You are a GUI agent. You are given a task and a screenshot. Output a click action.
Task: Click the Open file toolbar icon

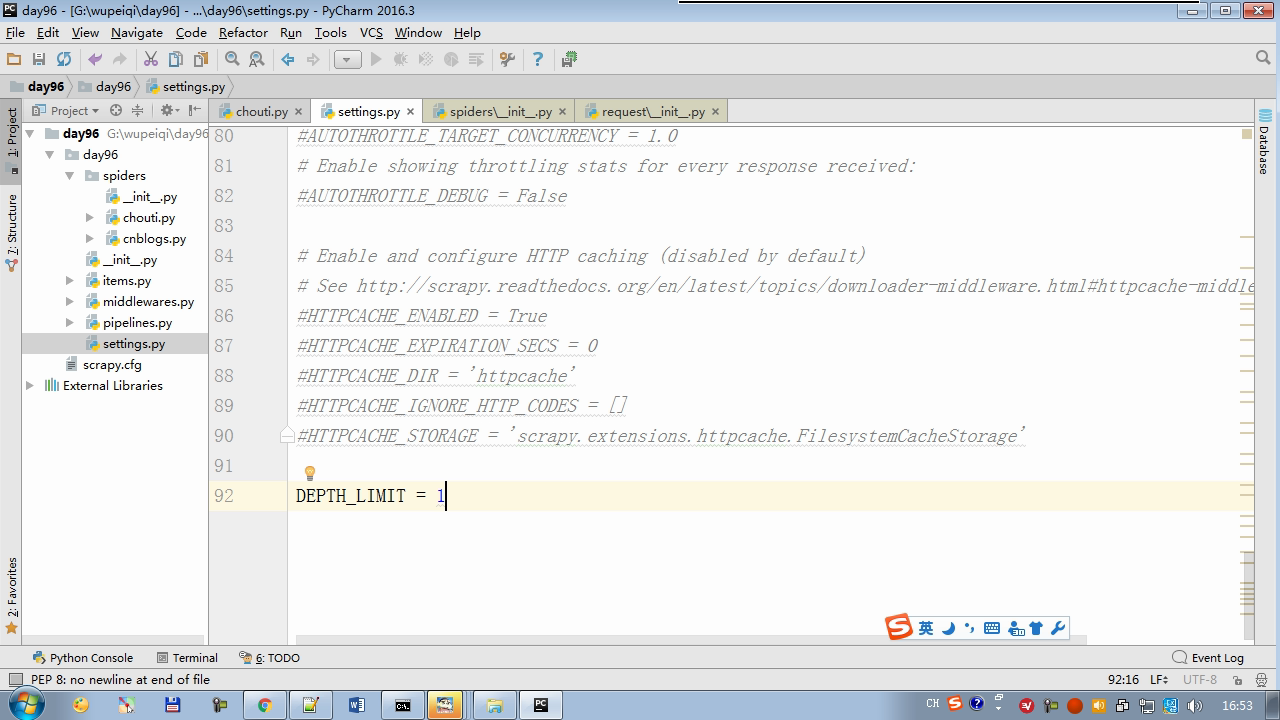pyautogui.click(x=14, y=59)
